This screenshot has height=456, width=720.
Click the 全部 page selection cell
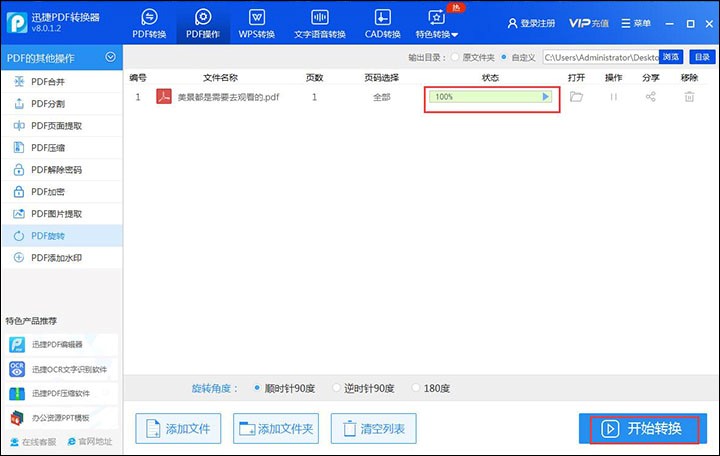[382, 97]
